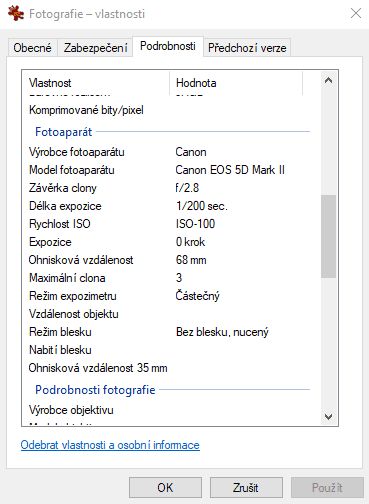The image size is (369, 504).
Task: Confirm with the OK button
Action: tap(165, 488)
